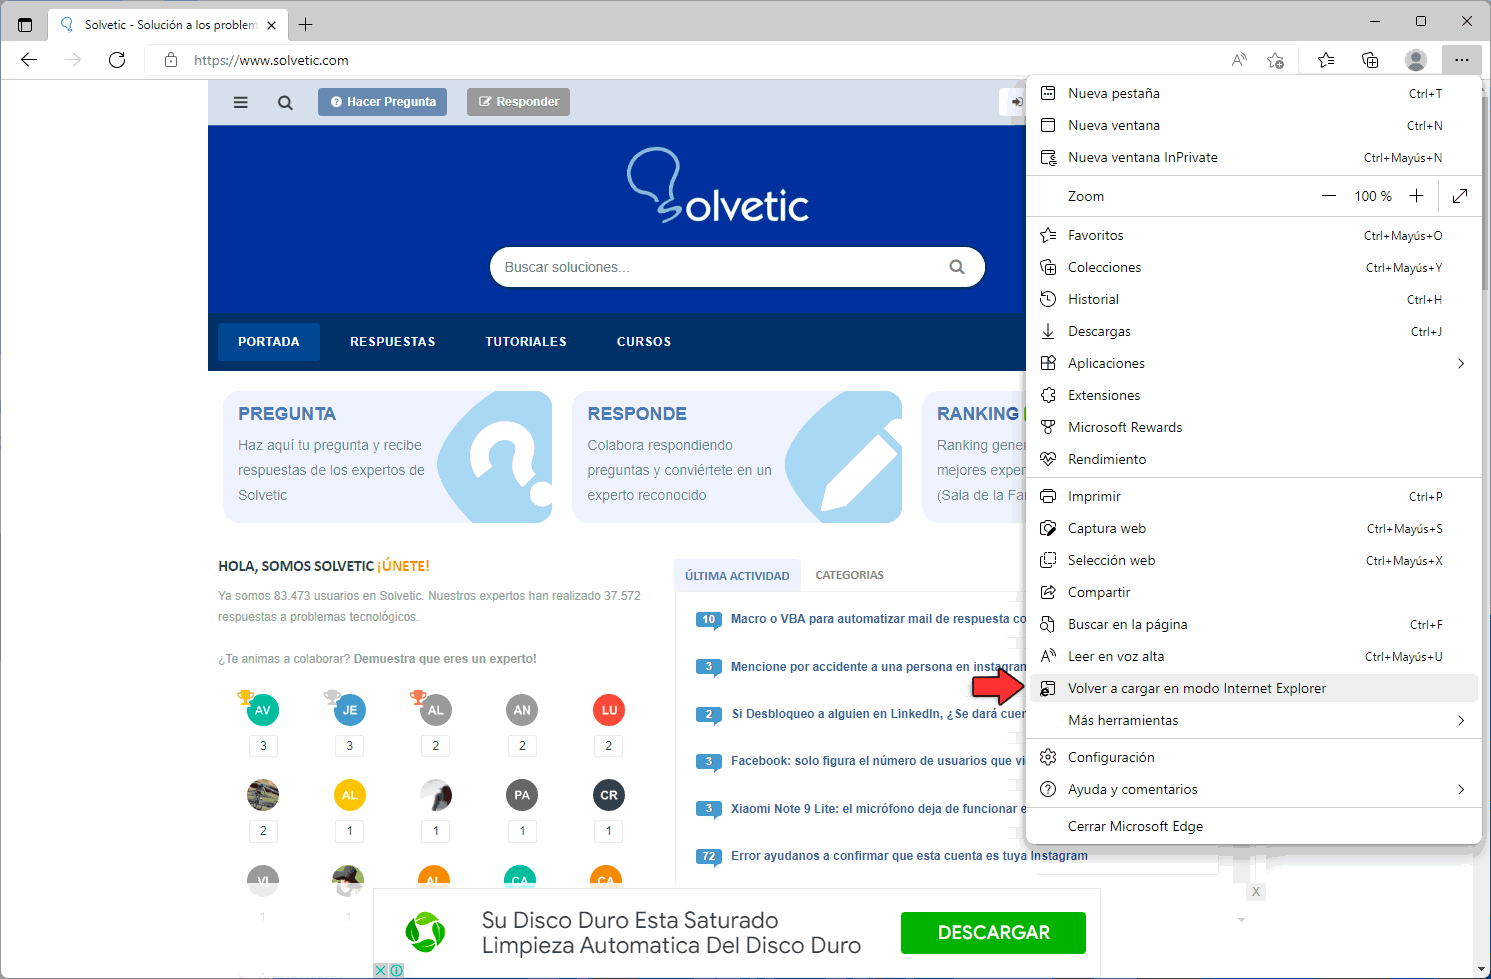Open the Read aloud icon in address bar
This screenshot has width=1491, height=979.
(1239, 60)
